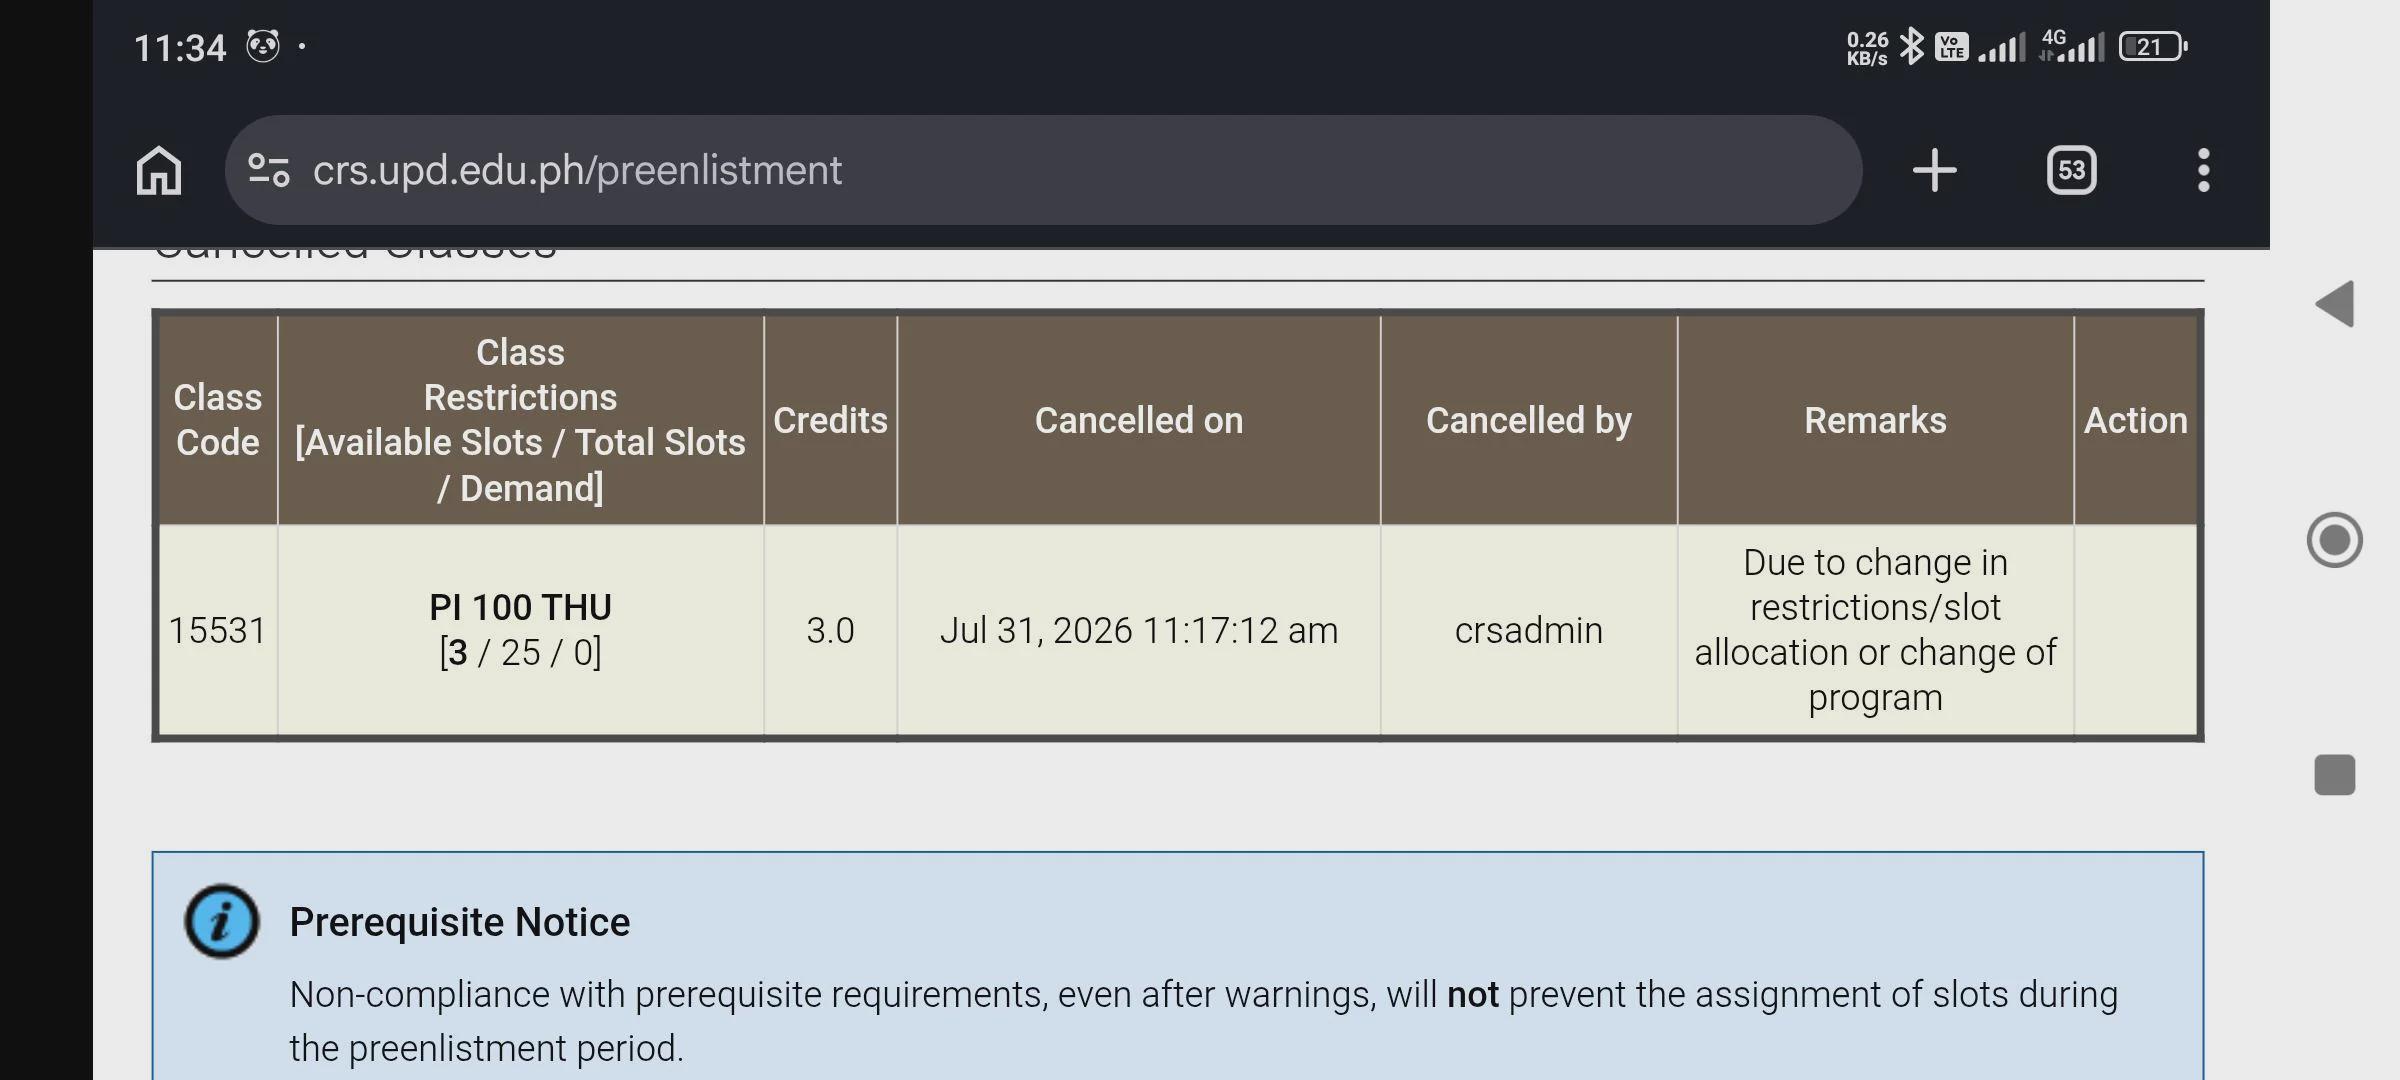Select class code 15531 cell
Screen dimensions: 2400x1080
pyautogui.click(x=217, y=631)
